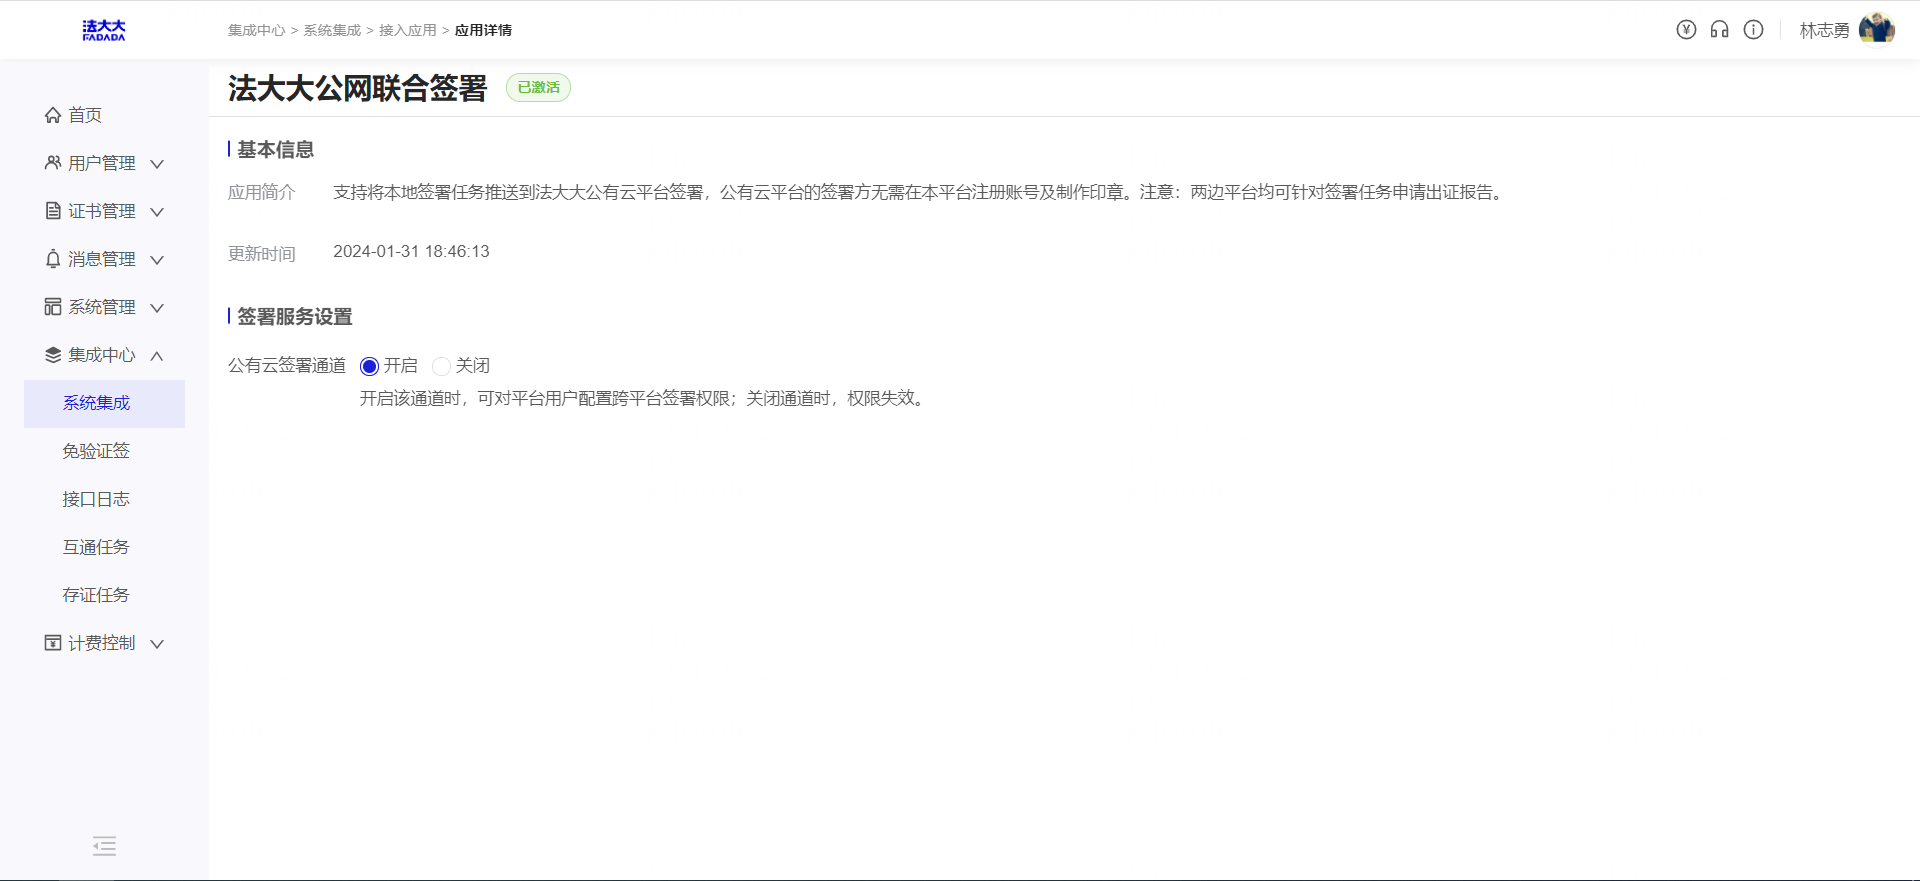Click 应用详情 breadcrumb text

pyautogui.click(x=483, y=31)
